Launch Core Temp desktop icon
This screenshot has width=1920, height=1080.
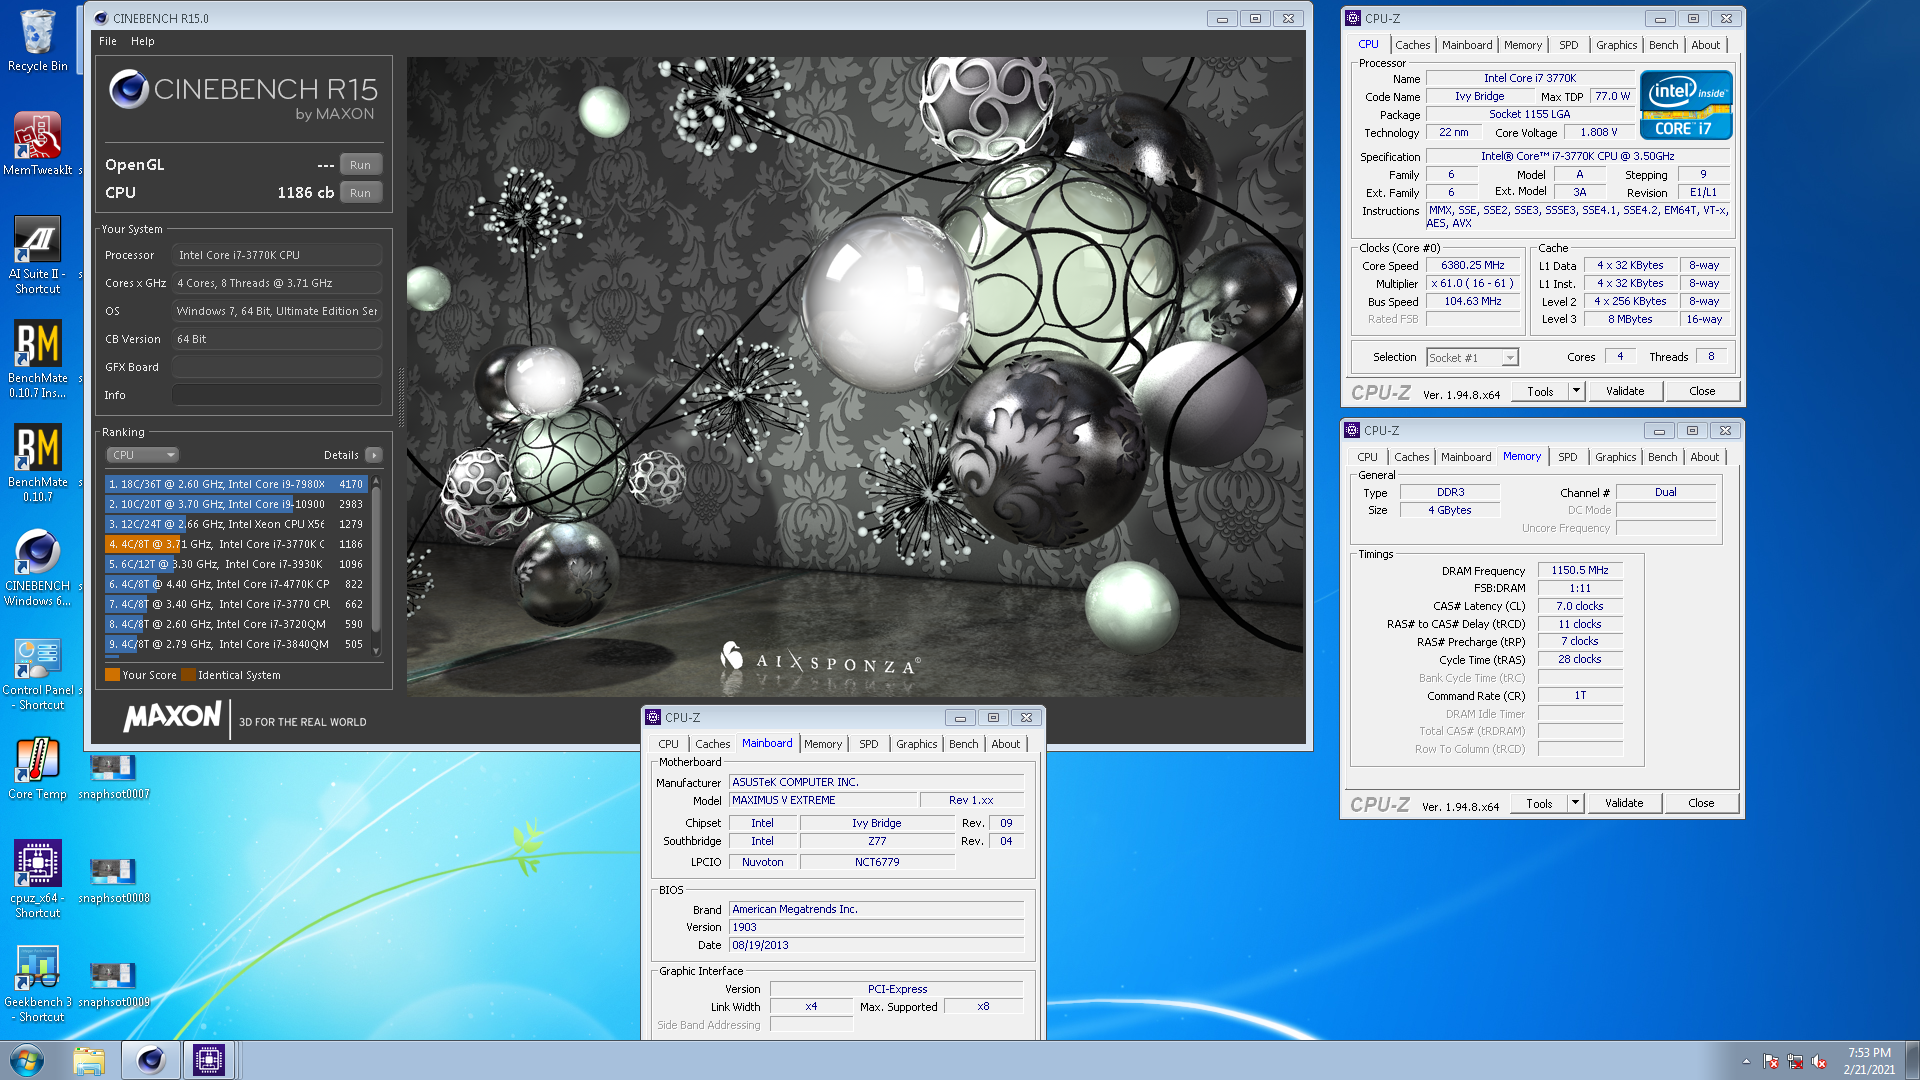point(37,769)
